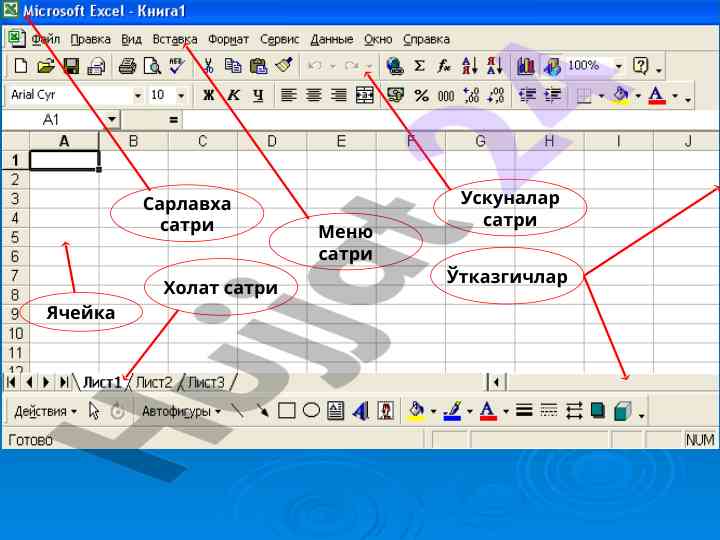Screen dimensions: 720x540
Task: Open the Вид menu
Action: pos(131,39)
